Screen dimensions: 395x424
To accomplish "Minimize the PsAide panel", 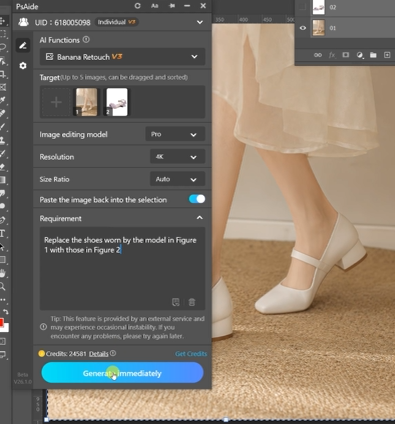I will [187, 6].
